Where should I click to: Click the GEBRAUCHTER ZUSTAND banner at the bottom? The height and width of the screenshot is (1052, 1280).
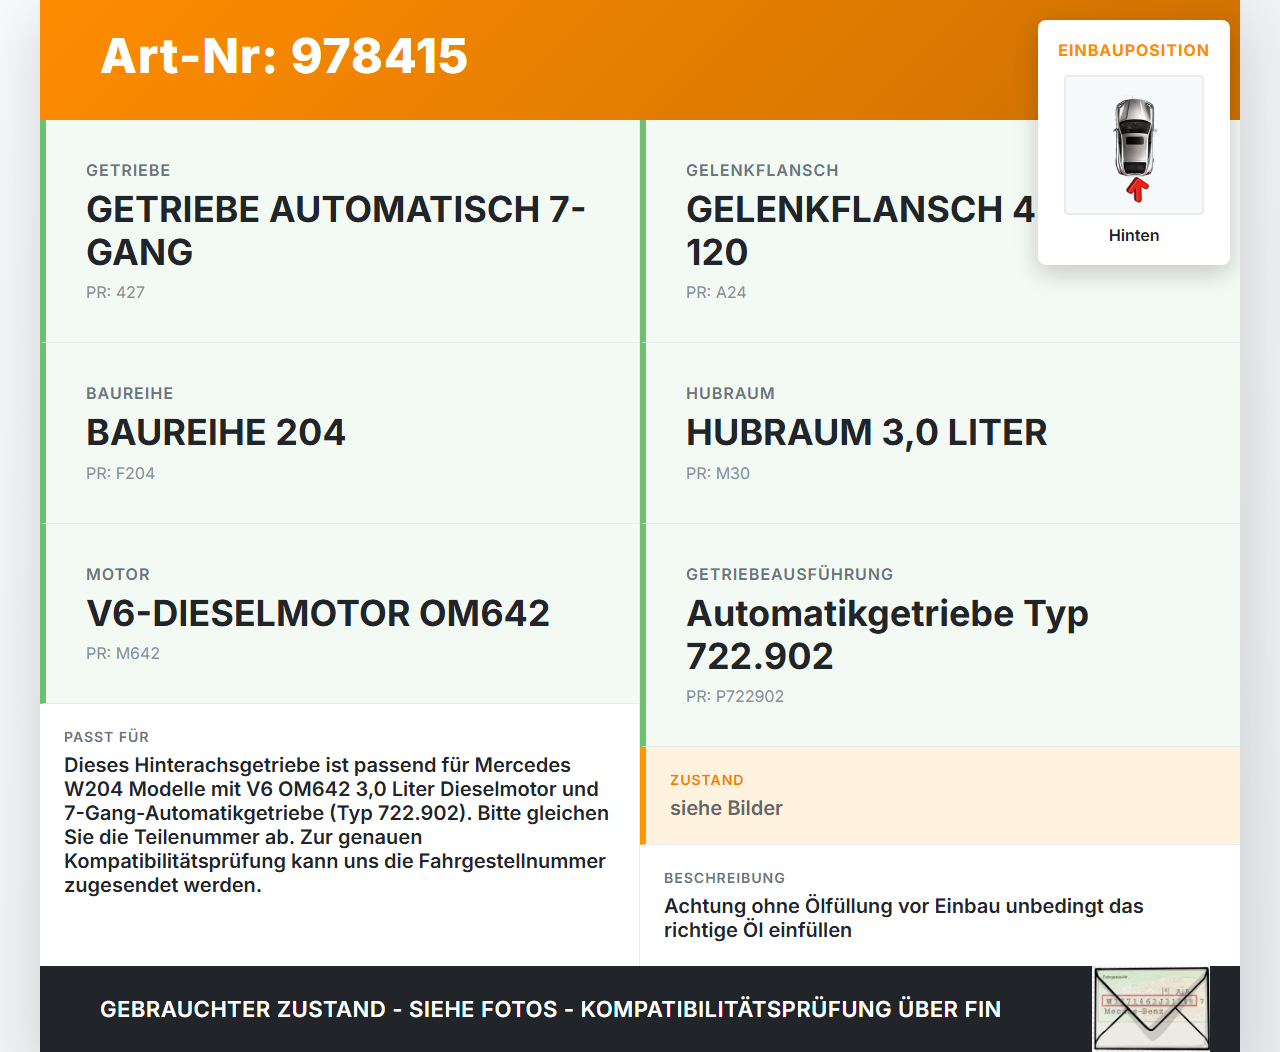pos(550,1009)
